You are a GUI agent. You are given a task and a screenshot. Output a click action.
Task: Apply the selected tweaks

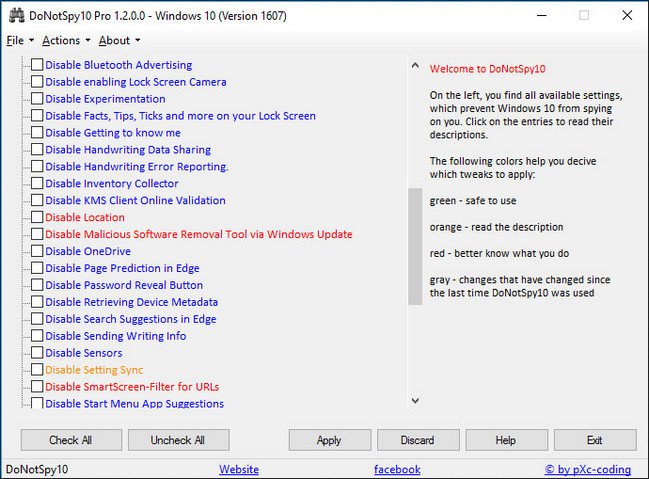tap(330, 440)
